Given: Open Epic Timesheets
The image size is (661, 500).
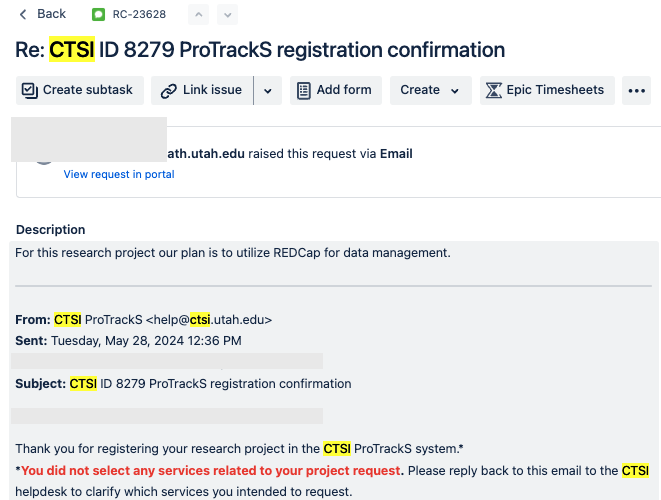Looking at the screenshot, I should point(547,90).
